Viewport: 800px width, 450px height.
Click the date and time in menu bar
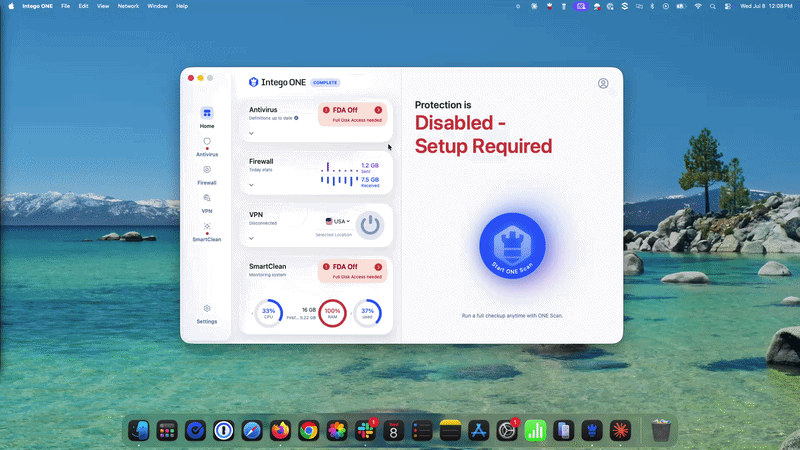pyautogui.click(x=766, y=6)
